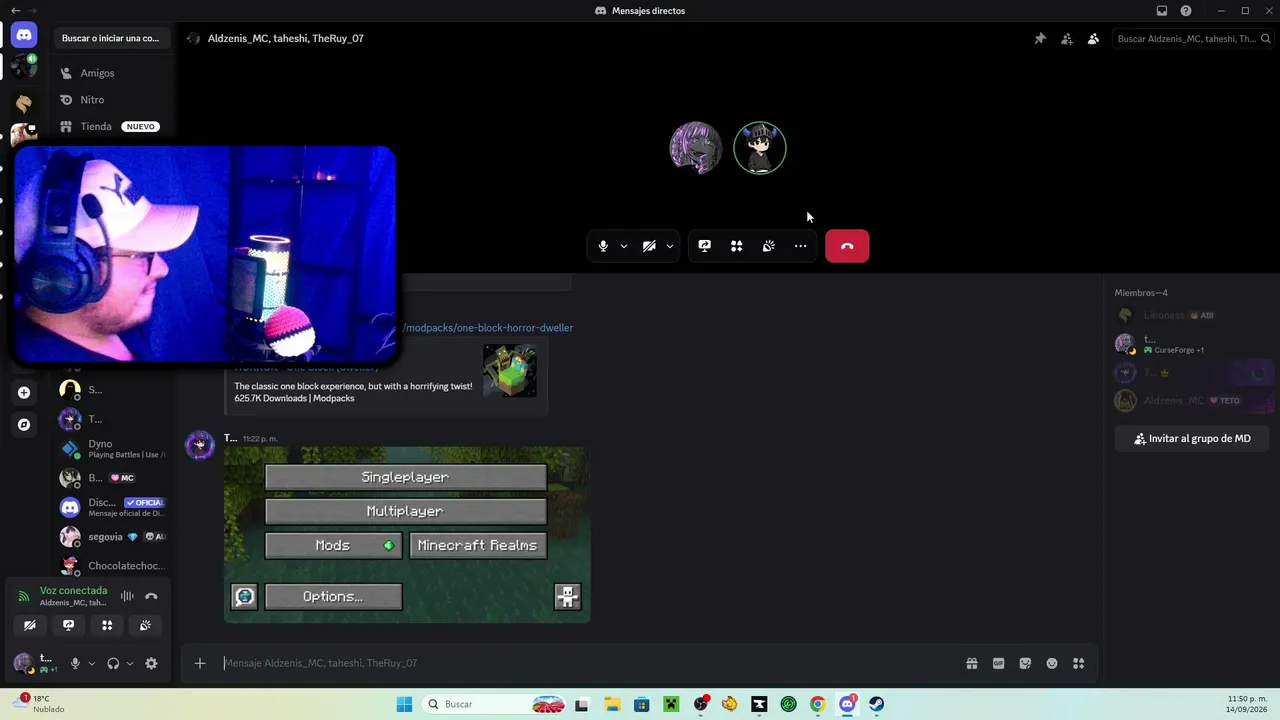The height and width of the screenshot is (720, 1280).
Task: Expand input device options in user panel
Action: click(x=91, y=663)
